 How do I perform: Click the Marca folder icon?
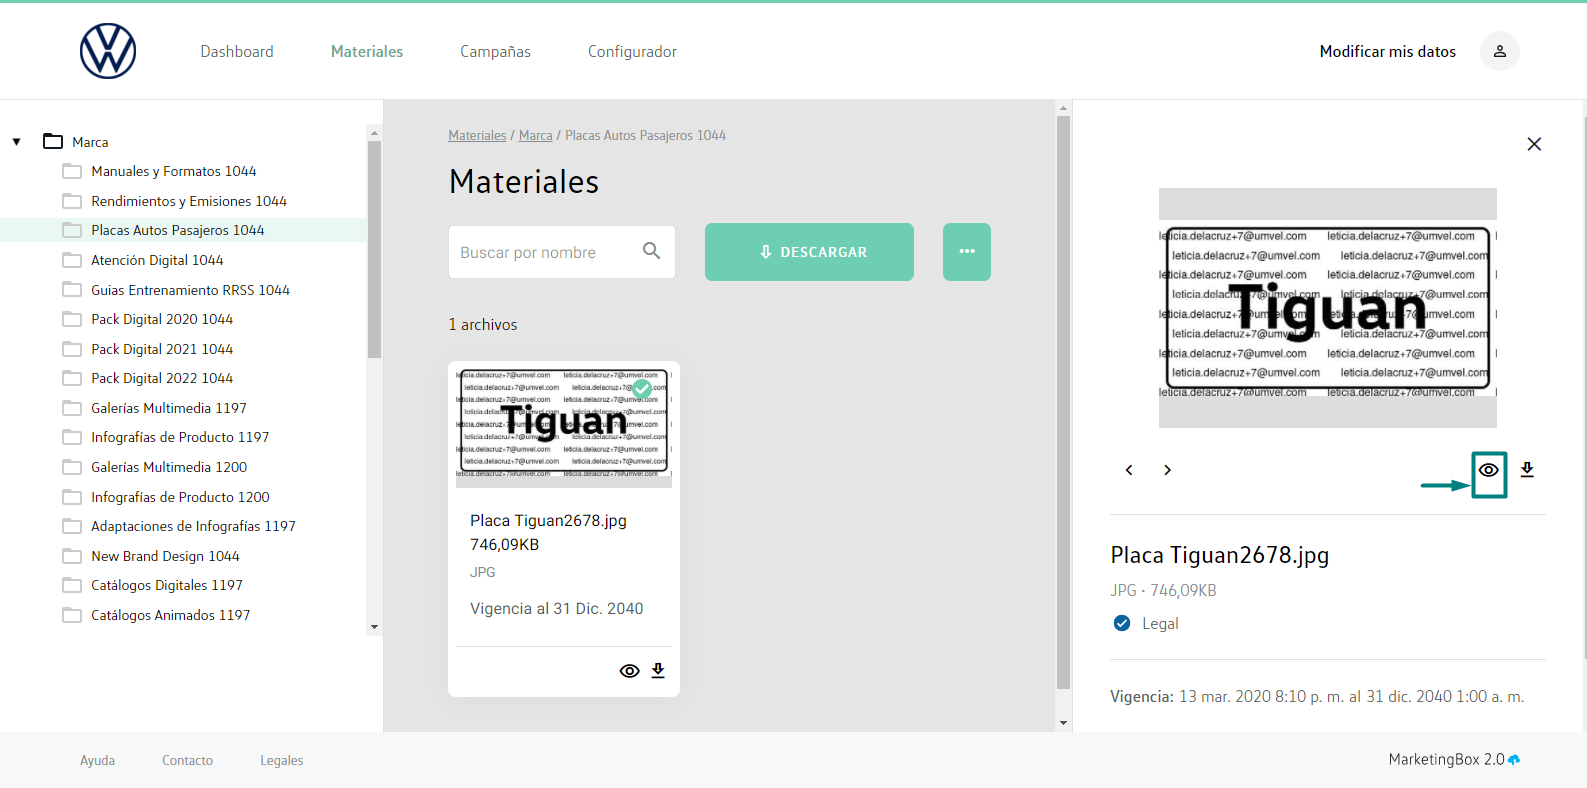(x=53, y=142)
